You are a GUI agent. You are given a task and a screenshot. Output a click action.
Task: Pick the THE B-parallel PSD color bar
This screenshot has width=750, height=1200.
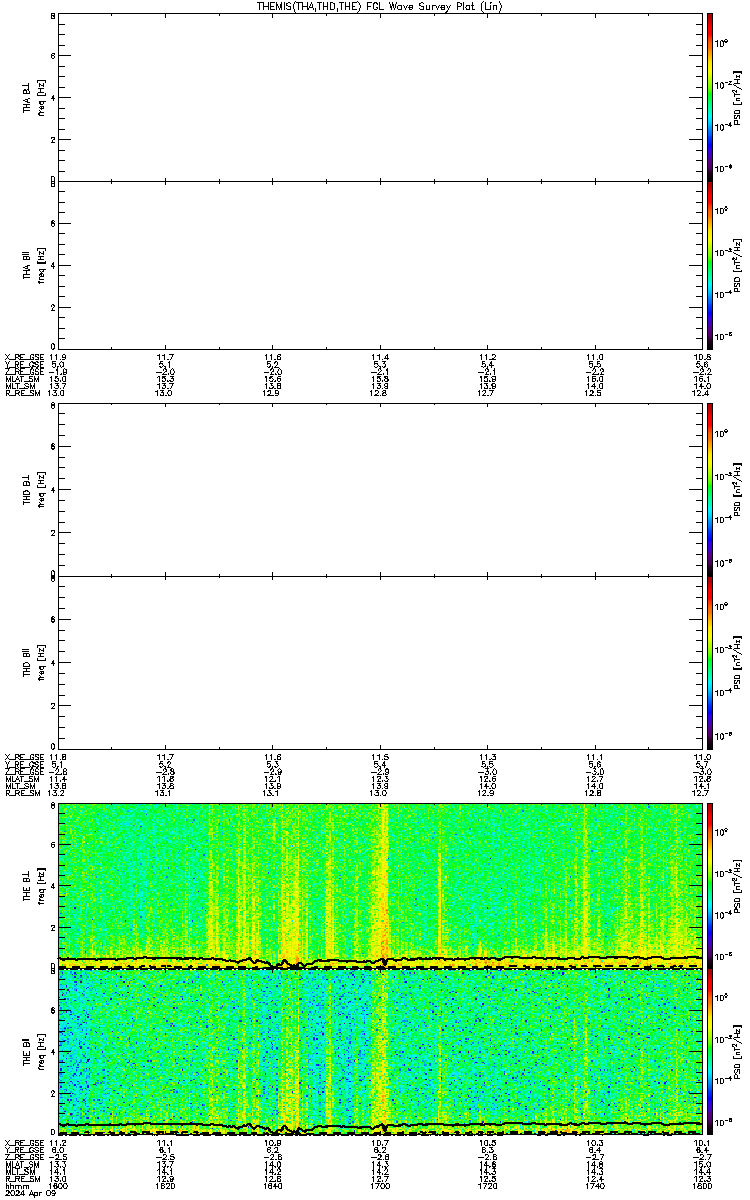click(x=709, y=1051)
